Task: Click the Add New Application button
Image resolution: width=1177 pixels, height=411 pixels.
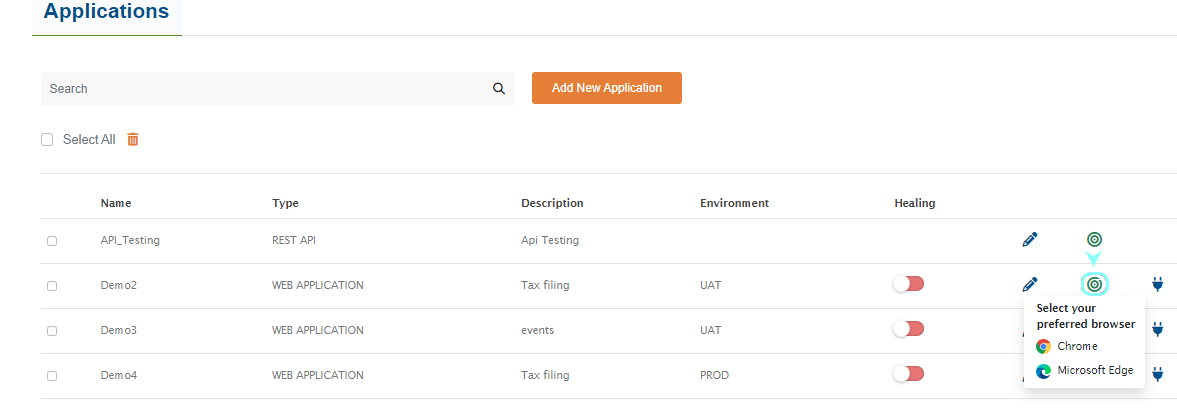Action: tap(606, 88)
